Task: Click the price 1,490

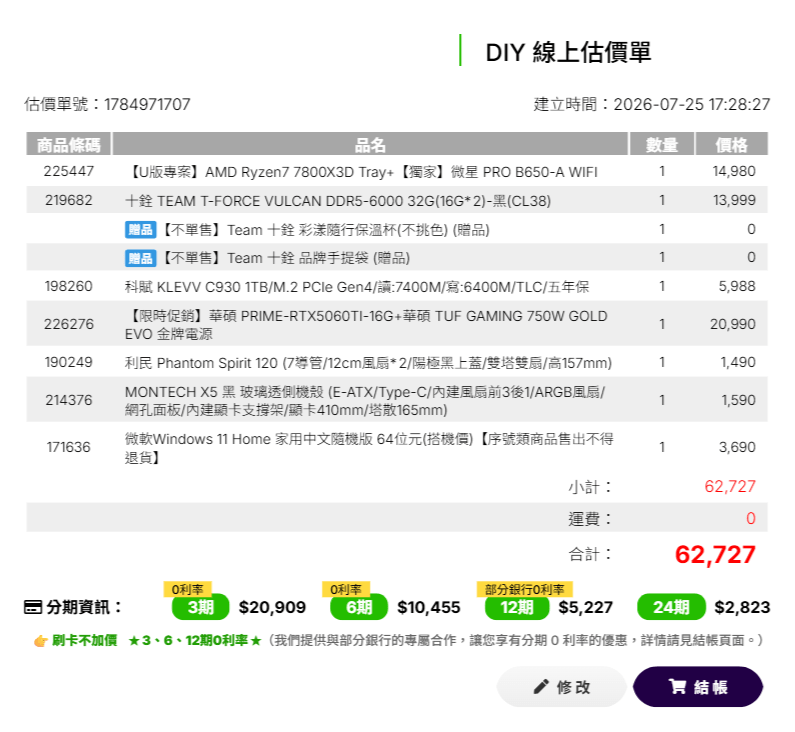Action: point(738,362)
